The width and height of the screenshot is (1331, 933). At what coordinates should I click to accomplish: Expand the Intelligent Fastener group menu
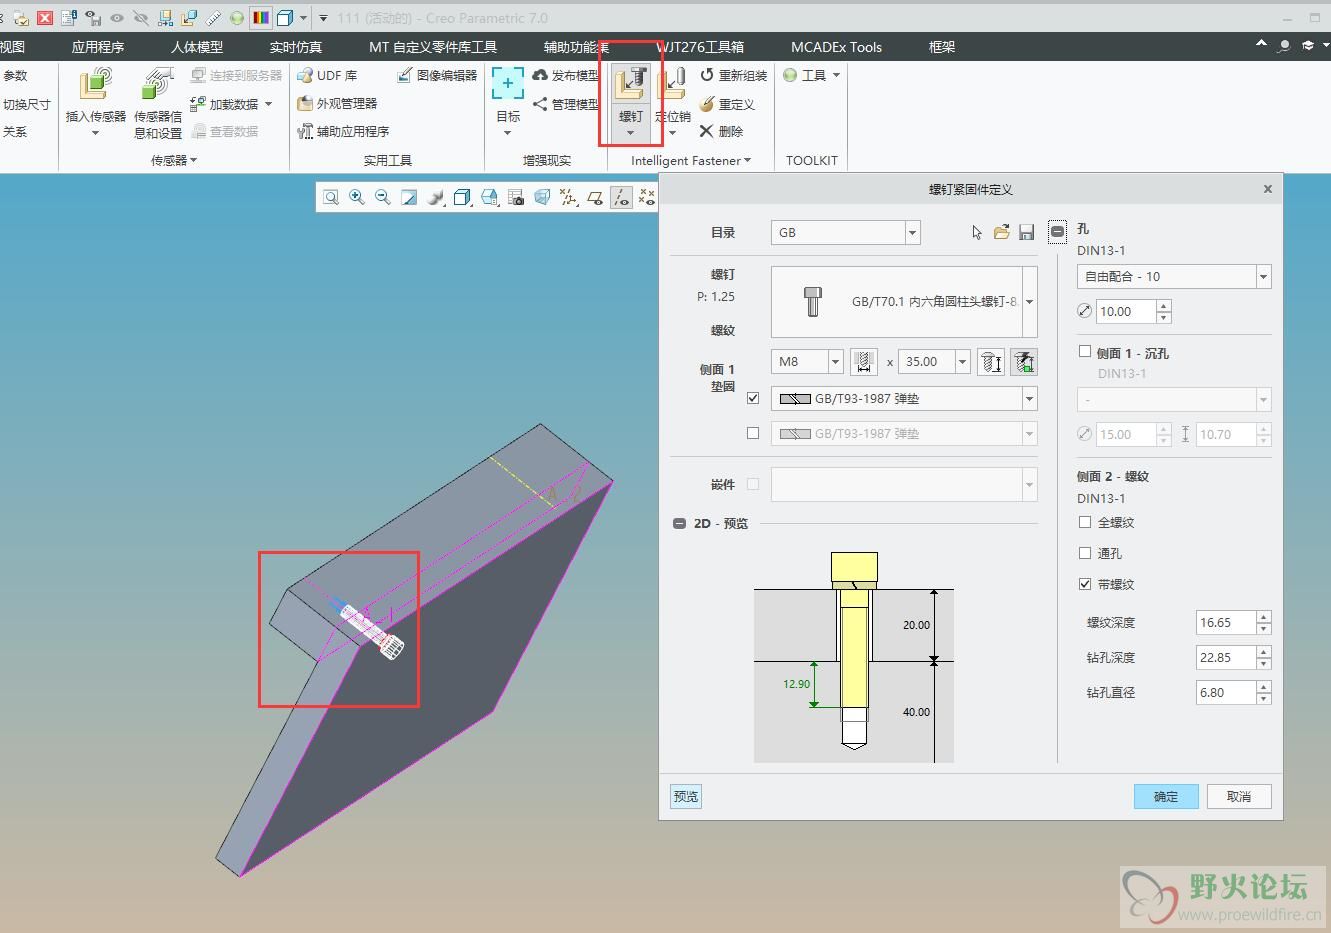click(690, 160)
